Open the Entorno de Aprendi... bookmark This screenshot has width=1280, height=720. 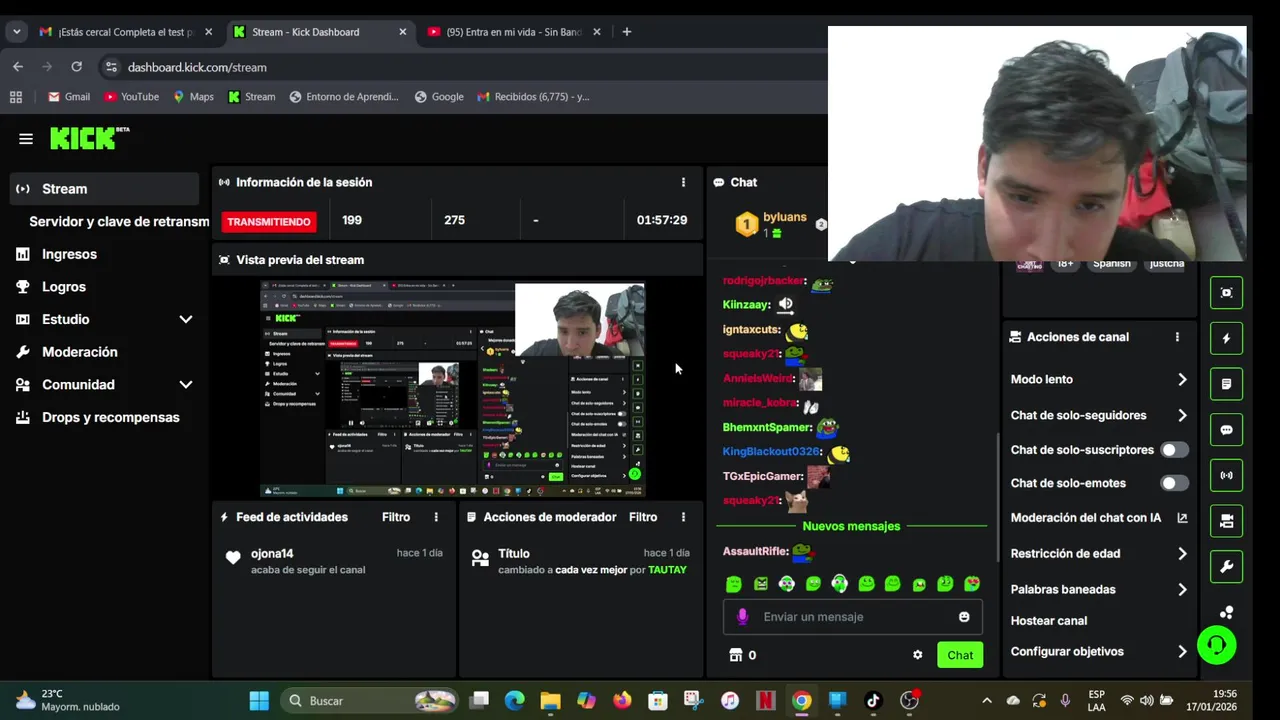tap(344, 97)
